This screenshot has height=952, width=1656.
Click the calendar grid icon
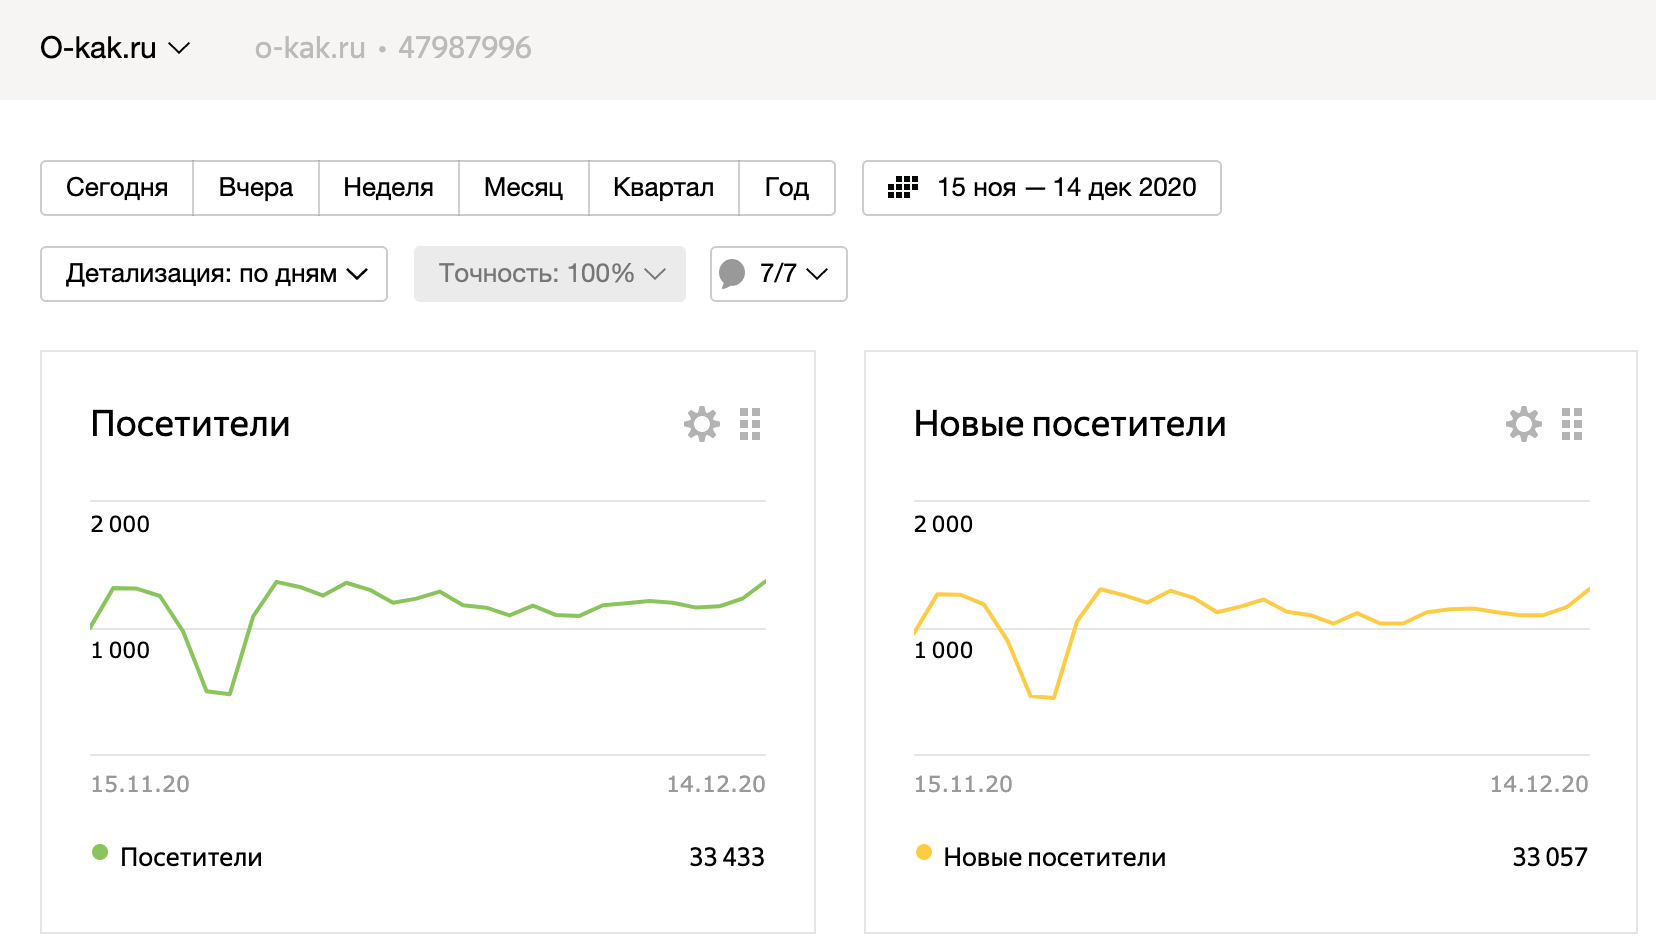[x=903, y=188]
